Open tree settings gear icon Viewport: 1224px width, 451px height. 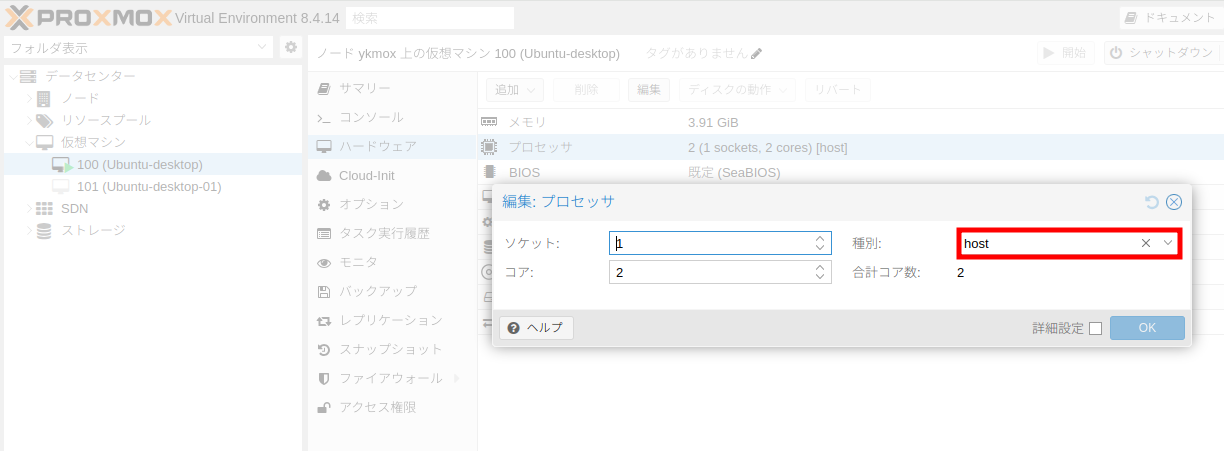(x=290, y=47)
